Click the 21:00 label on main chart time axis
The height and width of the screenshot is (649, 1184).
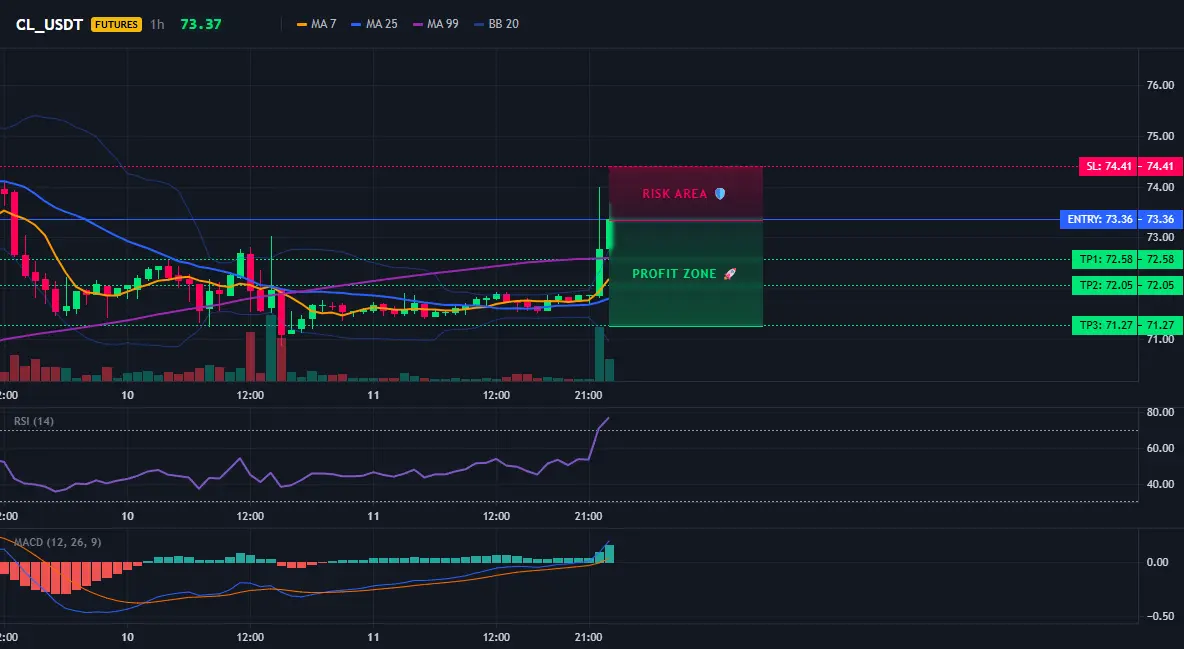click(588, 395)
